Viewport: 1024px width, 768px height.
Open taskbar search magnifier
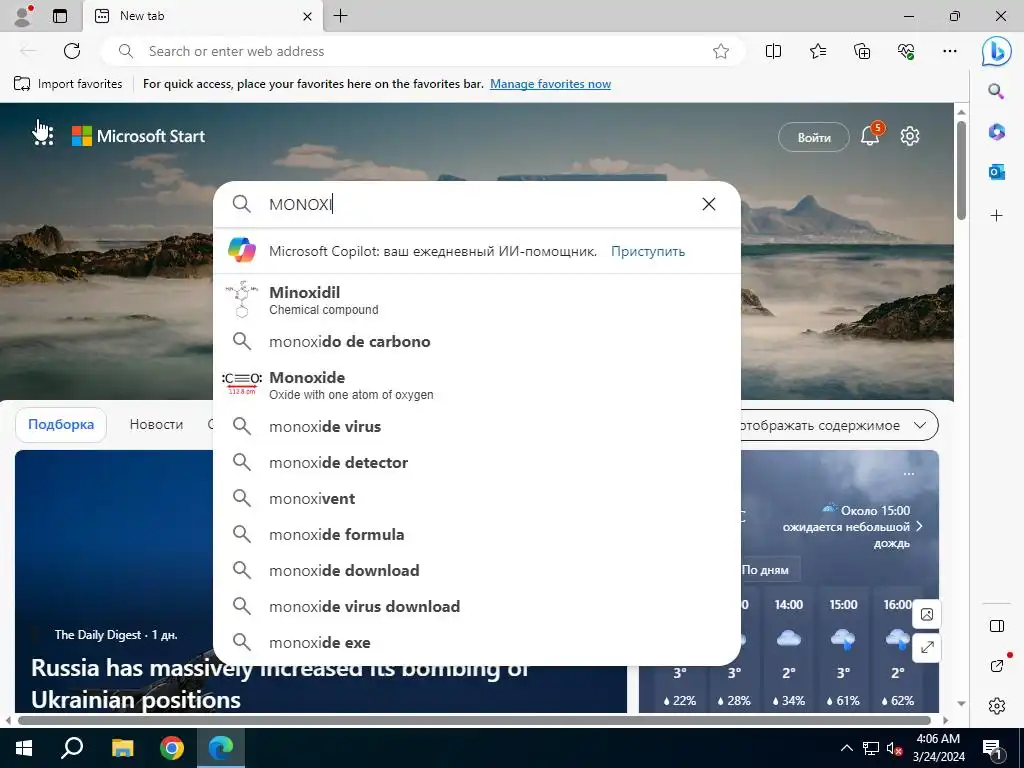72,748
